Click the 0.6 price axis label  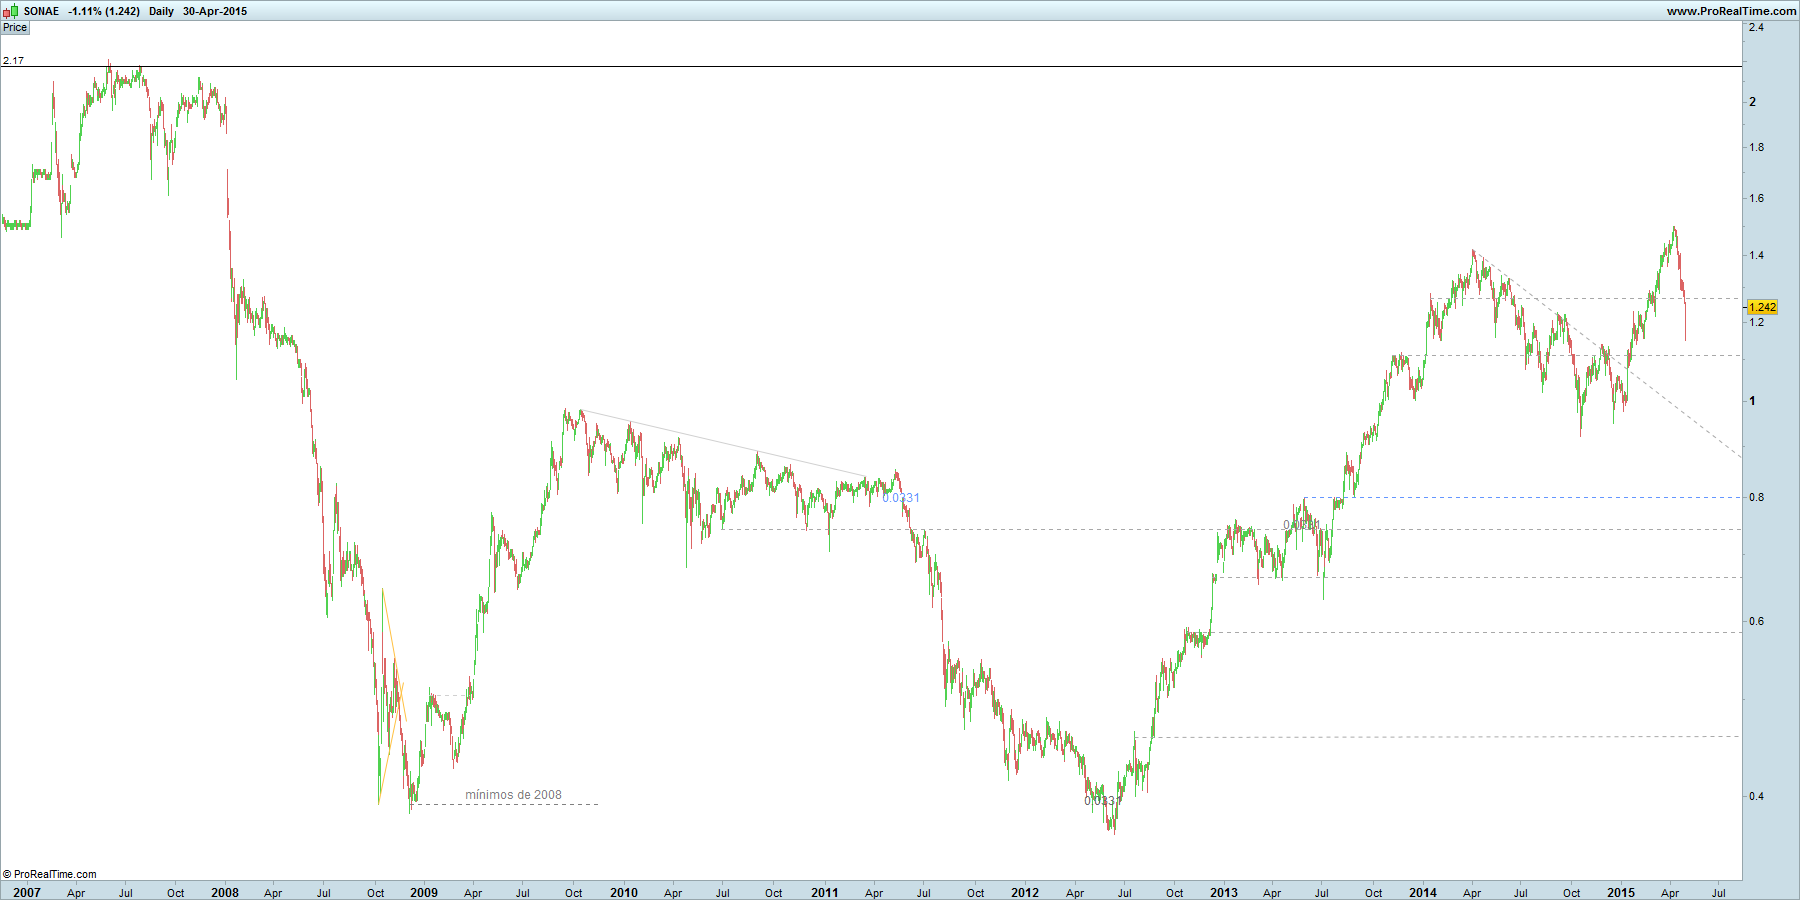click(x=1756, y=621)
